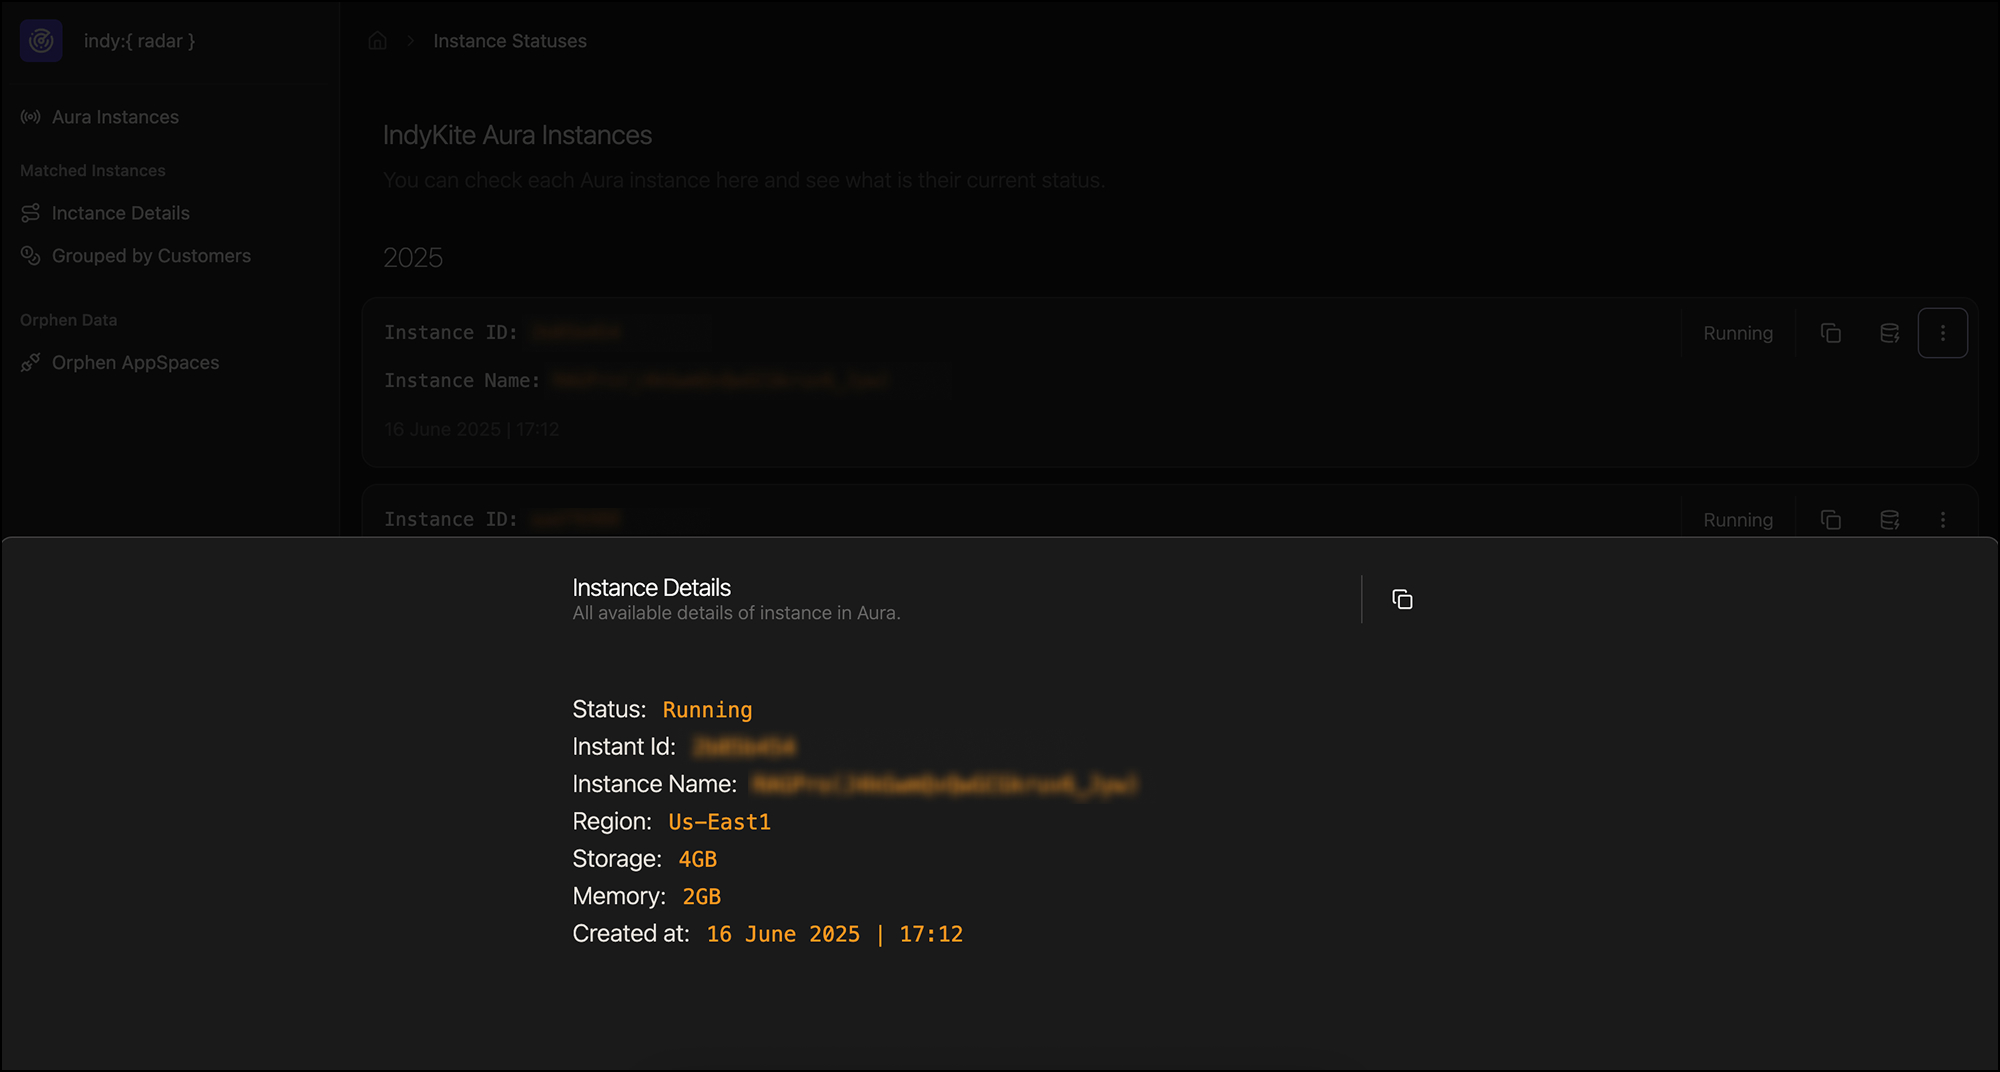Open the three-dot menu on the first instance
The image size is (2000, 1072).
[x=1943, y=333]
